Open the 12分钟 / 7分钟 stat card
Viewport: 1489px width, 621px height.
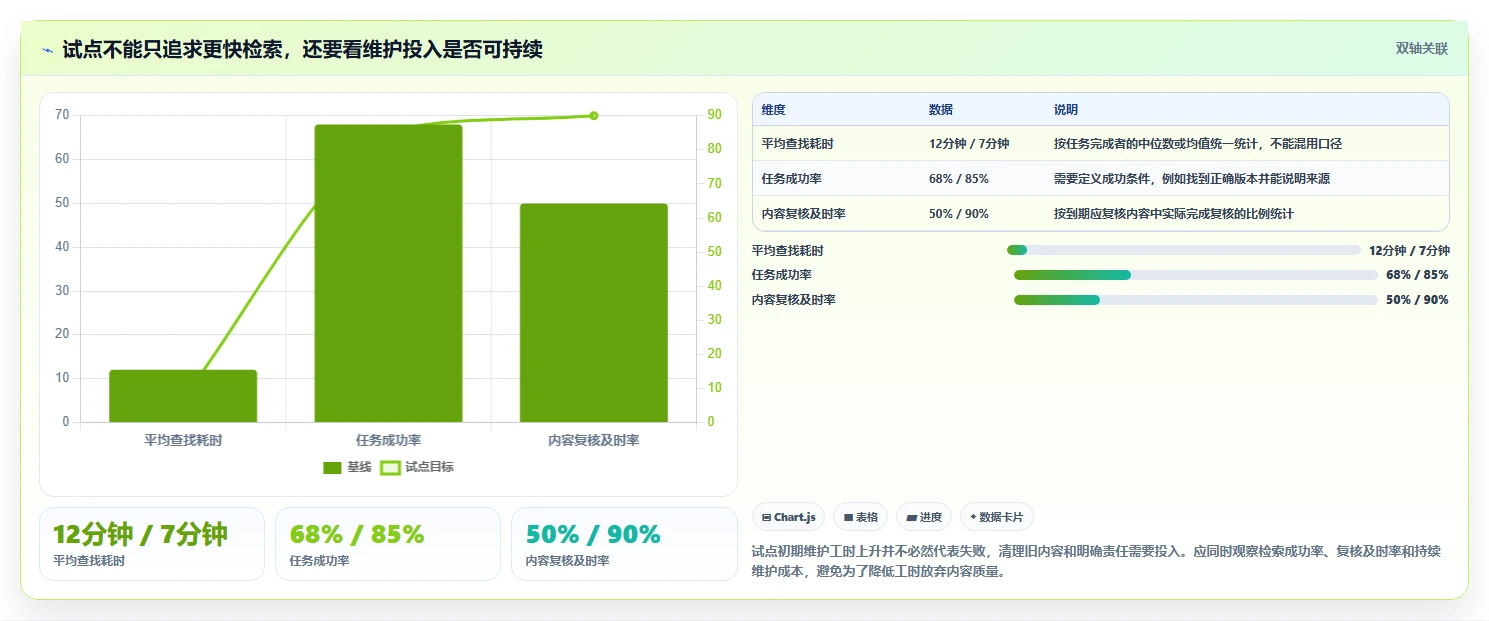pyautogui.click(x=152, y=544)
